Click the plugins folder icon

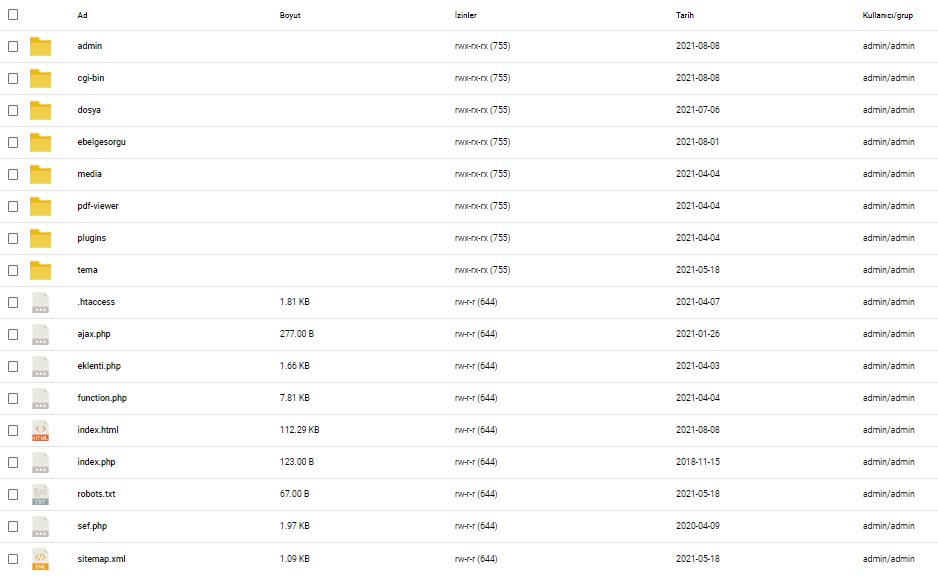(40, 238)
